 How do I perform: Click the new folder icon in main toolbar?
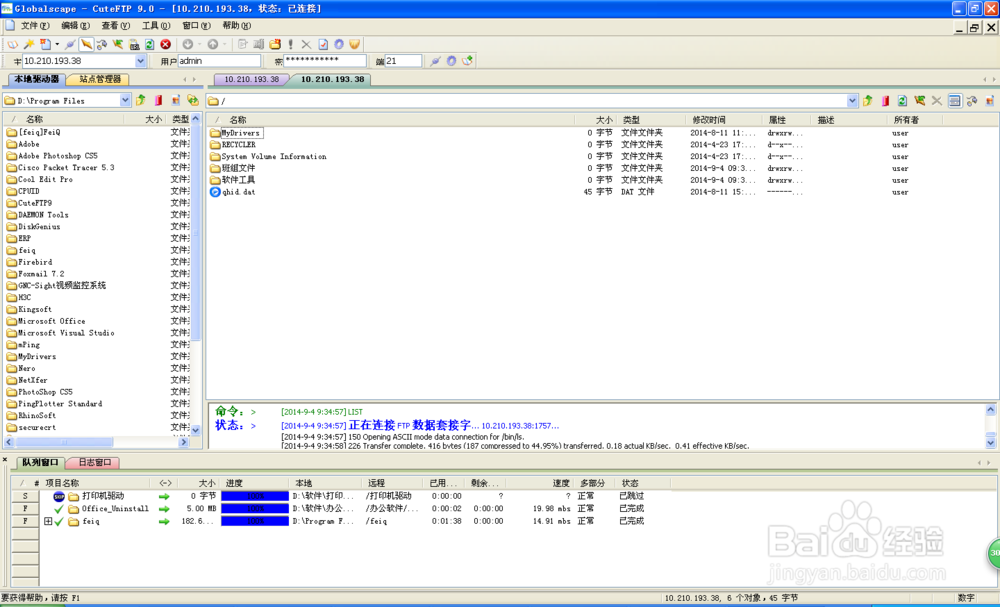coord(275,45)
